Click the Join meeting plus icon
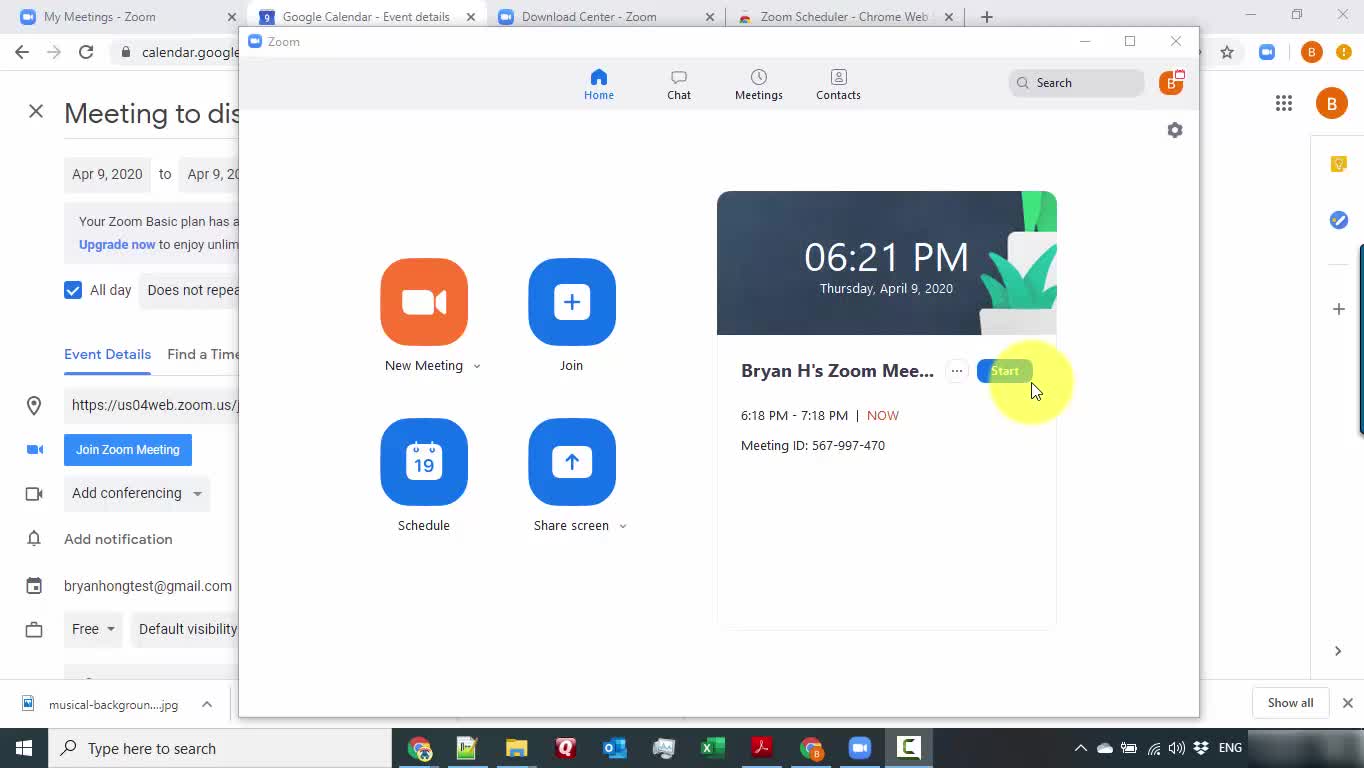Image resolution: width=1364 pixels, height=768 pixels. coord(572,302)
